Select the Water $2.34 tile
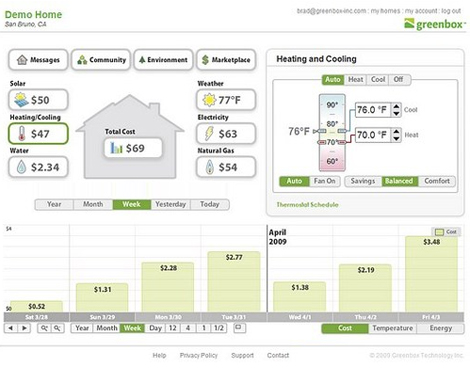 point(38,167)
